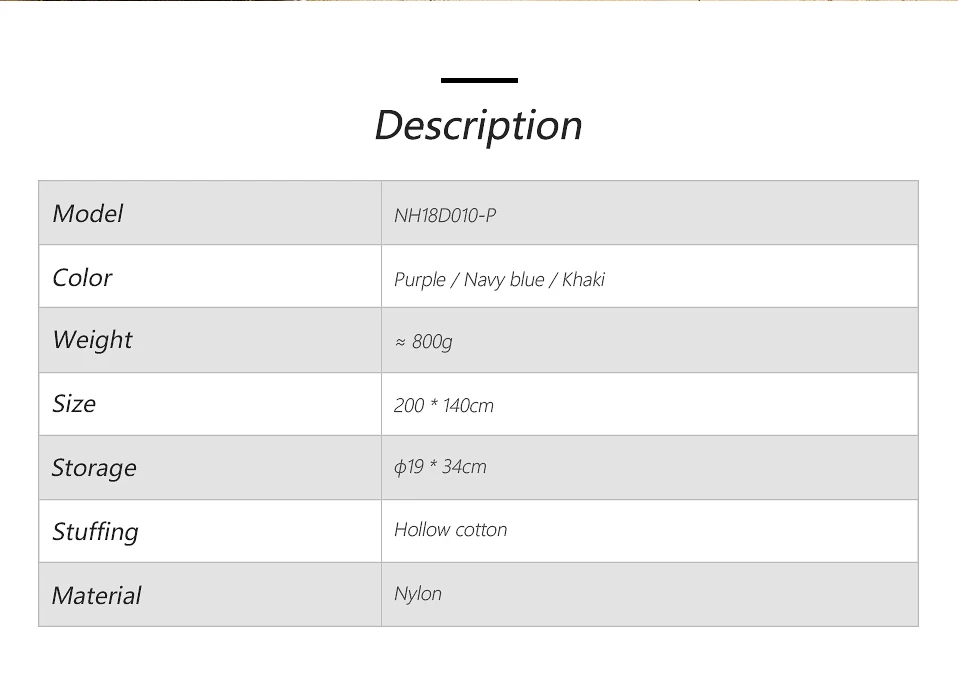The width and height of the screenshot is (958, 690).
Task: Click the word Khaki in color list
Action: (583, 279)
